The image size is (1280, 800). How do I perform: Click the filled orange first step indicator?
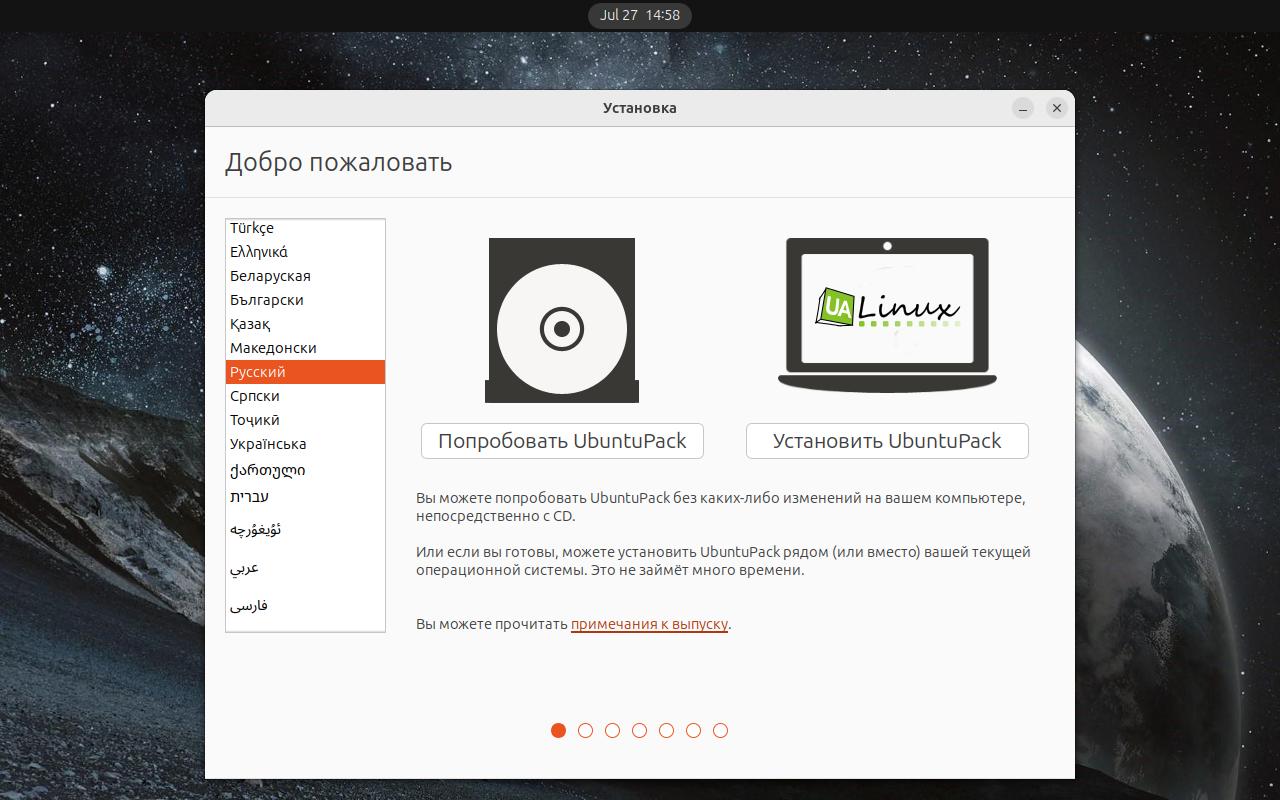click(558, 730)
